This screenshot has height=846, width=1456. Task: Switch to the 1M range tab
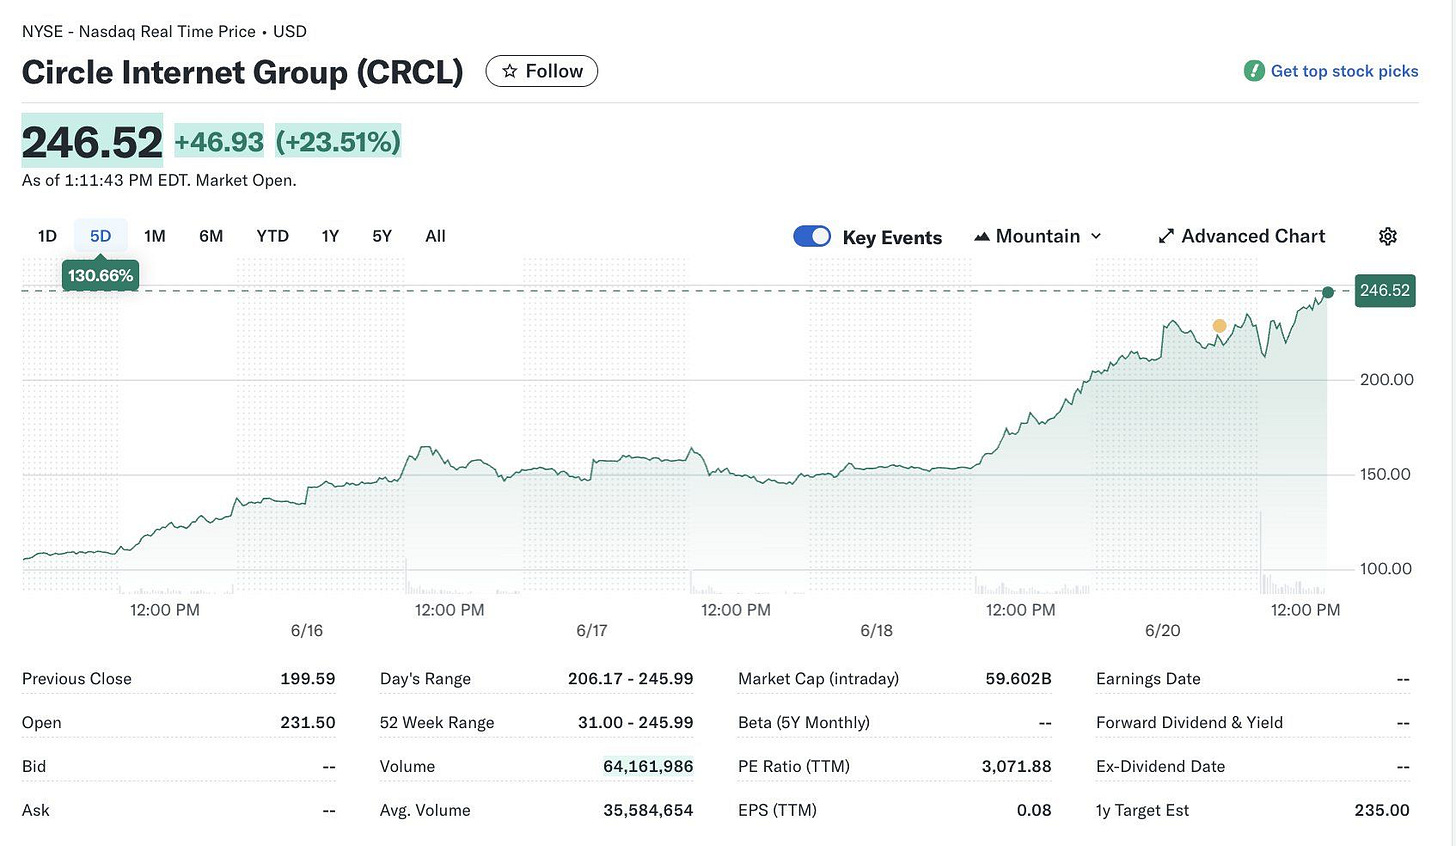coord(155,236)
